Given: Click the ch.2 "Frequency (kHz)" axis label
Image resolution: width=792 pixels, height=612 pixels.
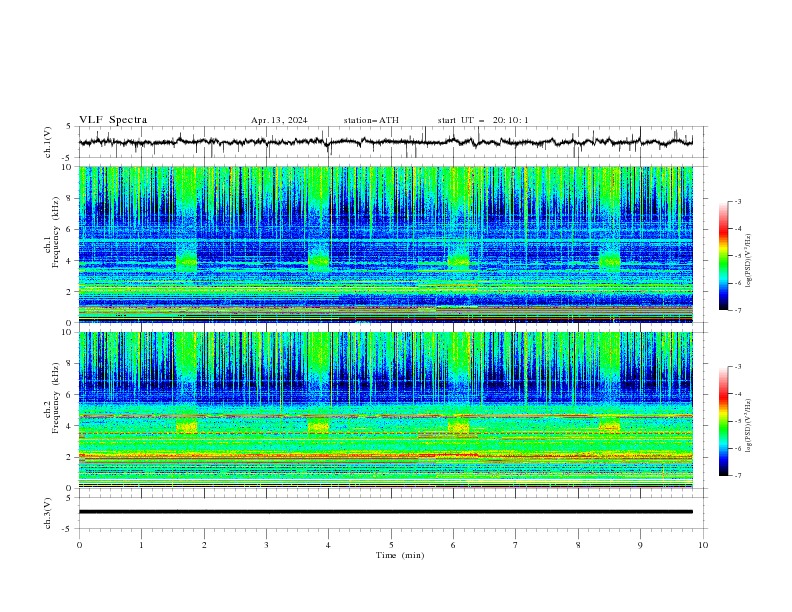Looking at the screenshot, I should 56,398.
